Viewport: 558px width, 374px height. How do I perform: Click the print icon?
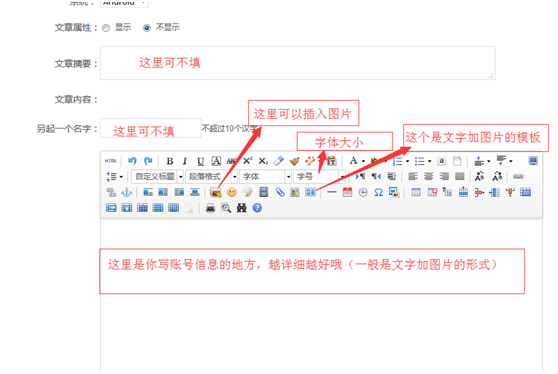pyautogui.click(x=210, y=208)
